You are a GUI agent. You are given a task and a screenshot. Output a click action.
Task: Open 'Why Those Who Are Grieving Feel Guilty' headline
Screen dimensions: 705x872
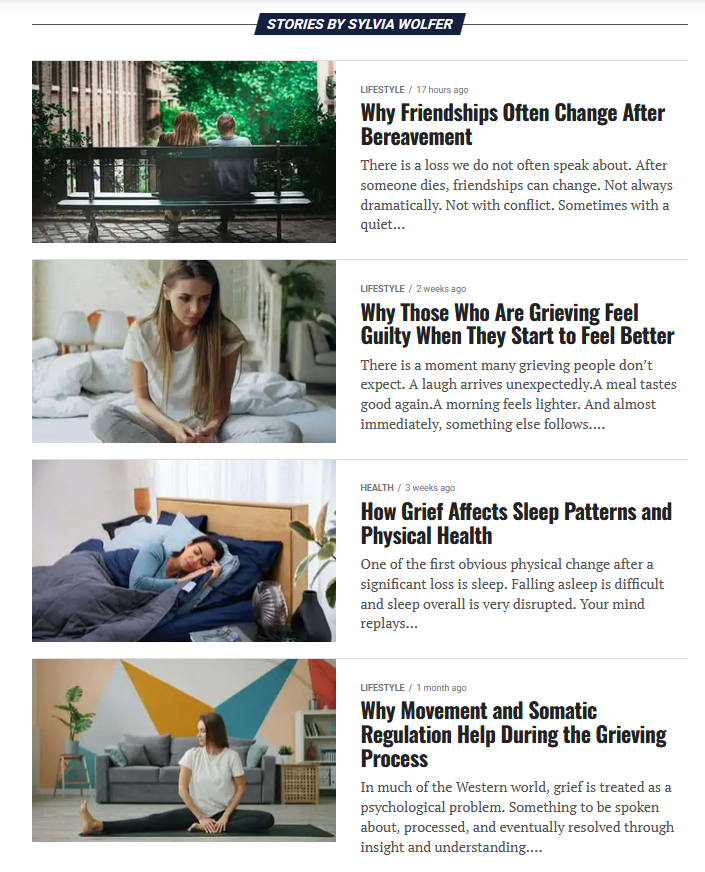(x=517, y=324)
